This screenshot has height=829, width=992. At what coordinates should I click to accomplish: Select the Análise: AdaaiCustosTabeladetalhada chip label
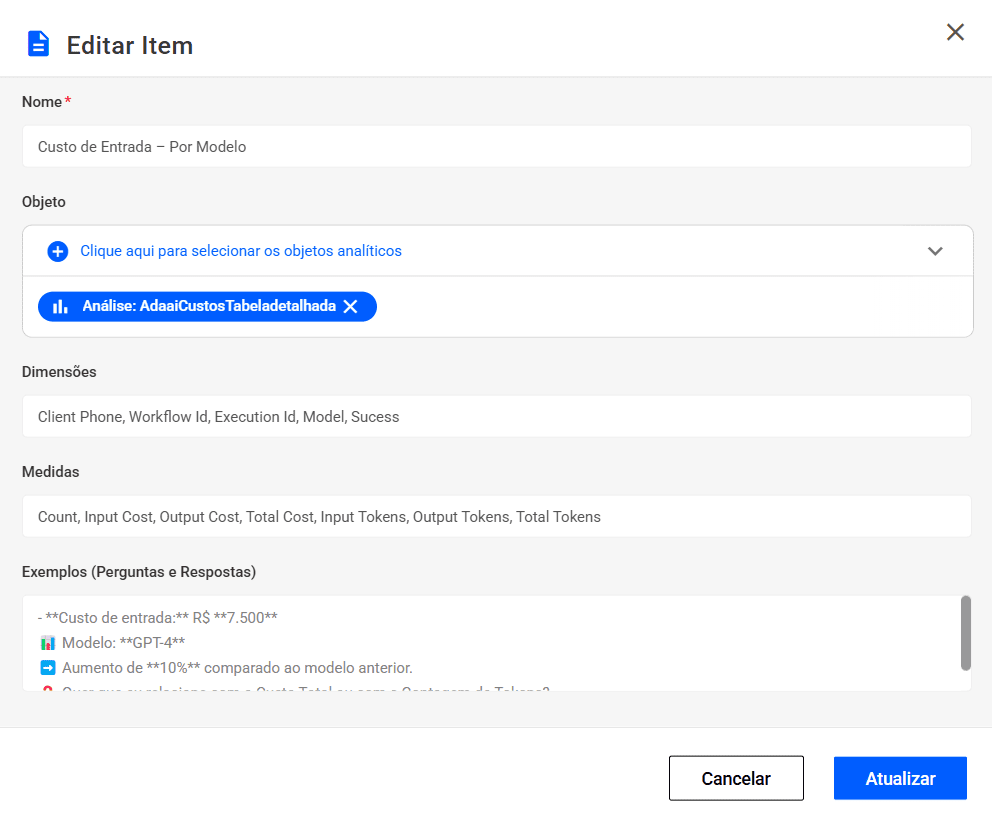(x=209, y=307)
